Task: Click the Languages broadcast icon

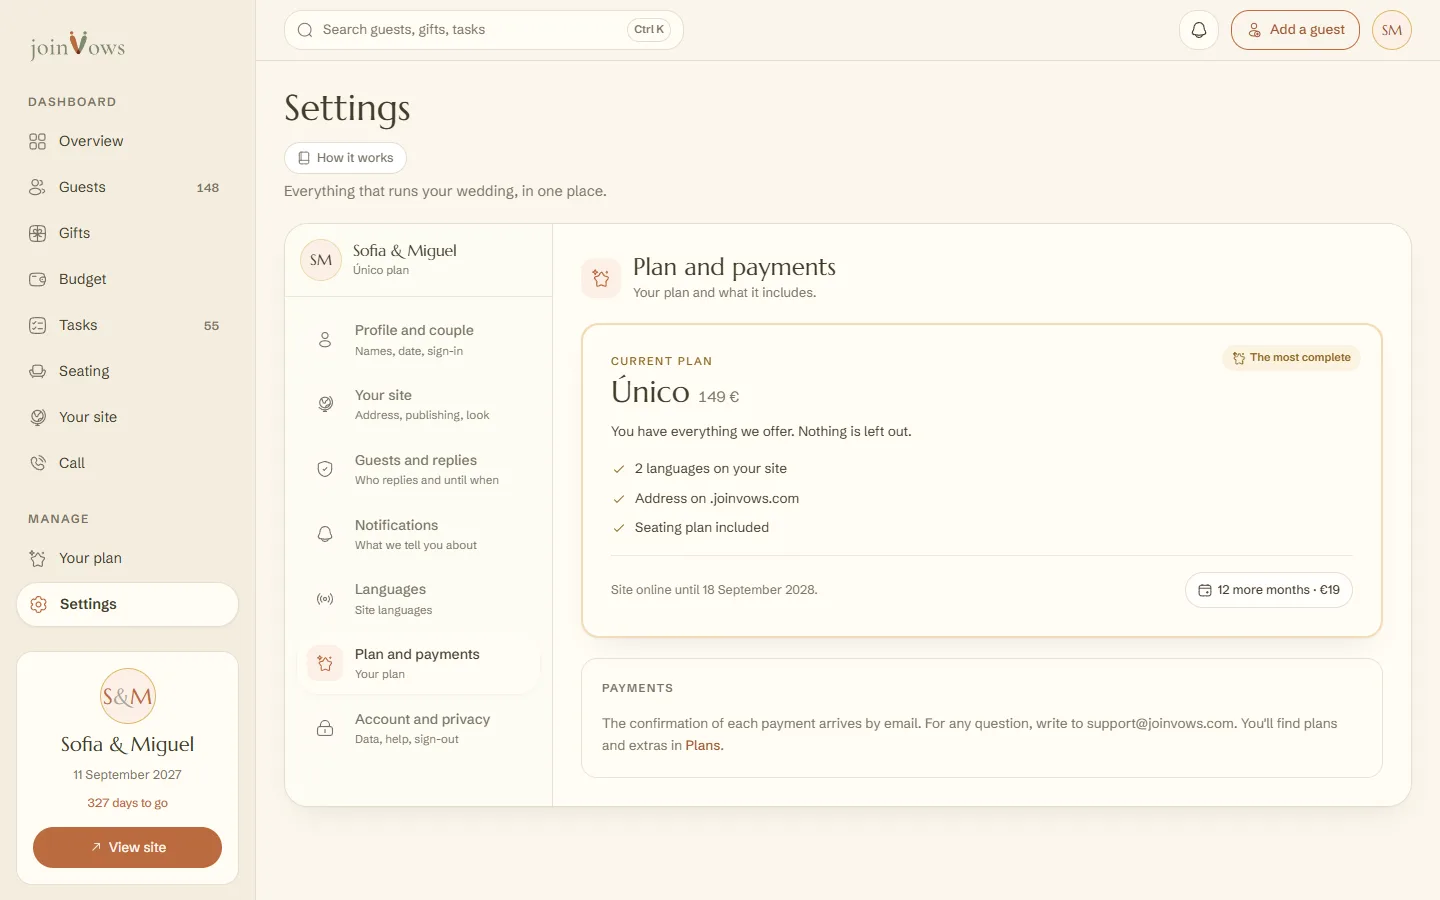Action: coord(325,599)
